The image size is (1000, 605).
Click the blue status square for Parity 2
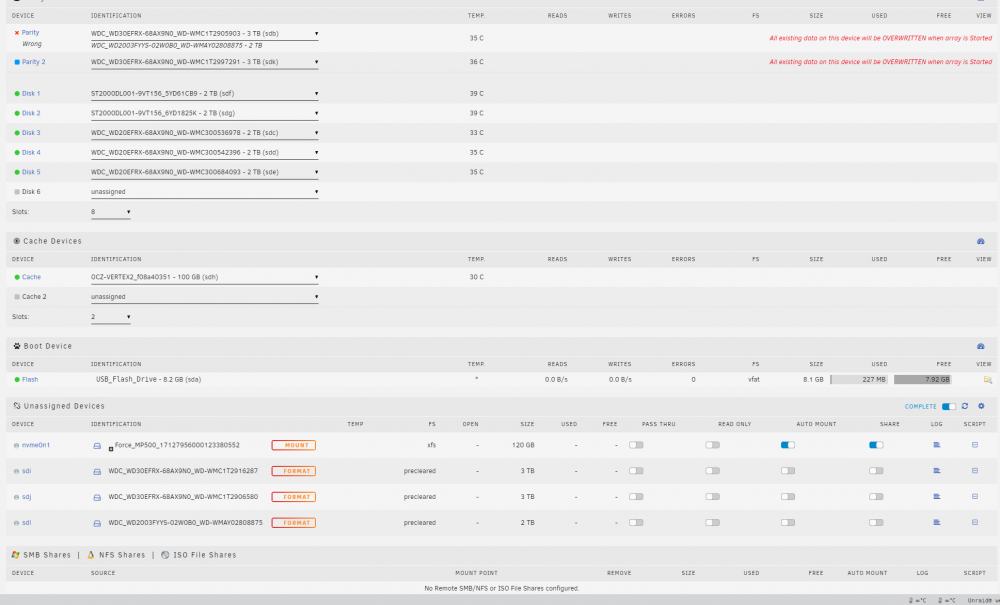pos(17,62)
